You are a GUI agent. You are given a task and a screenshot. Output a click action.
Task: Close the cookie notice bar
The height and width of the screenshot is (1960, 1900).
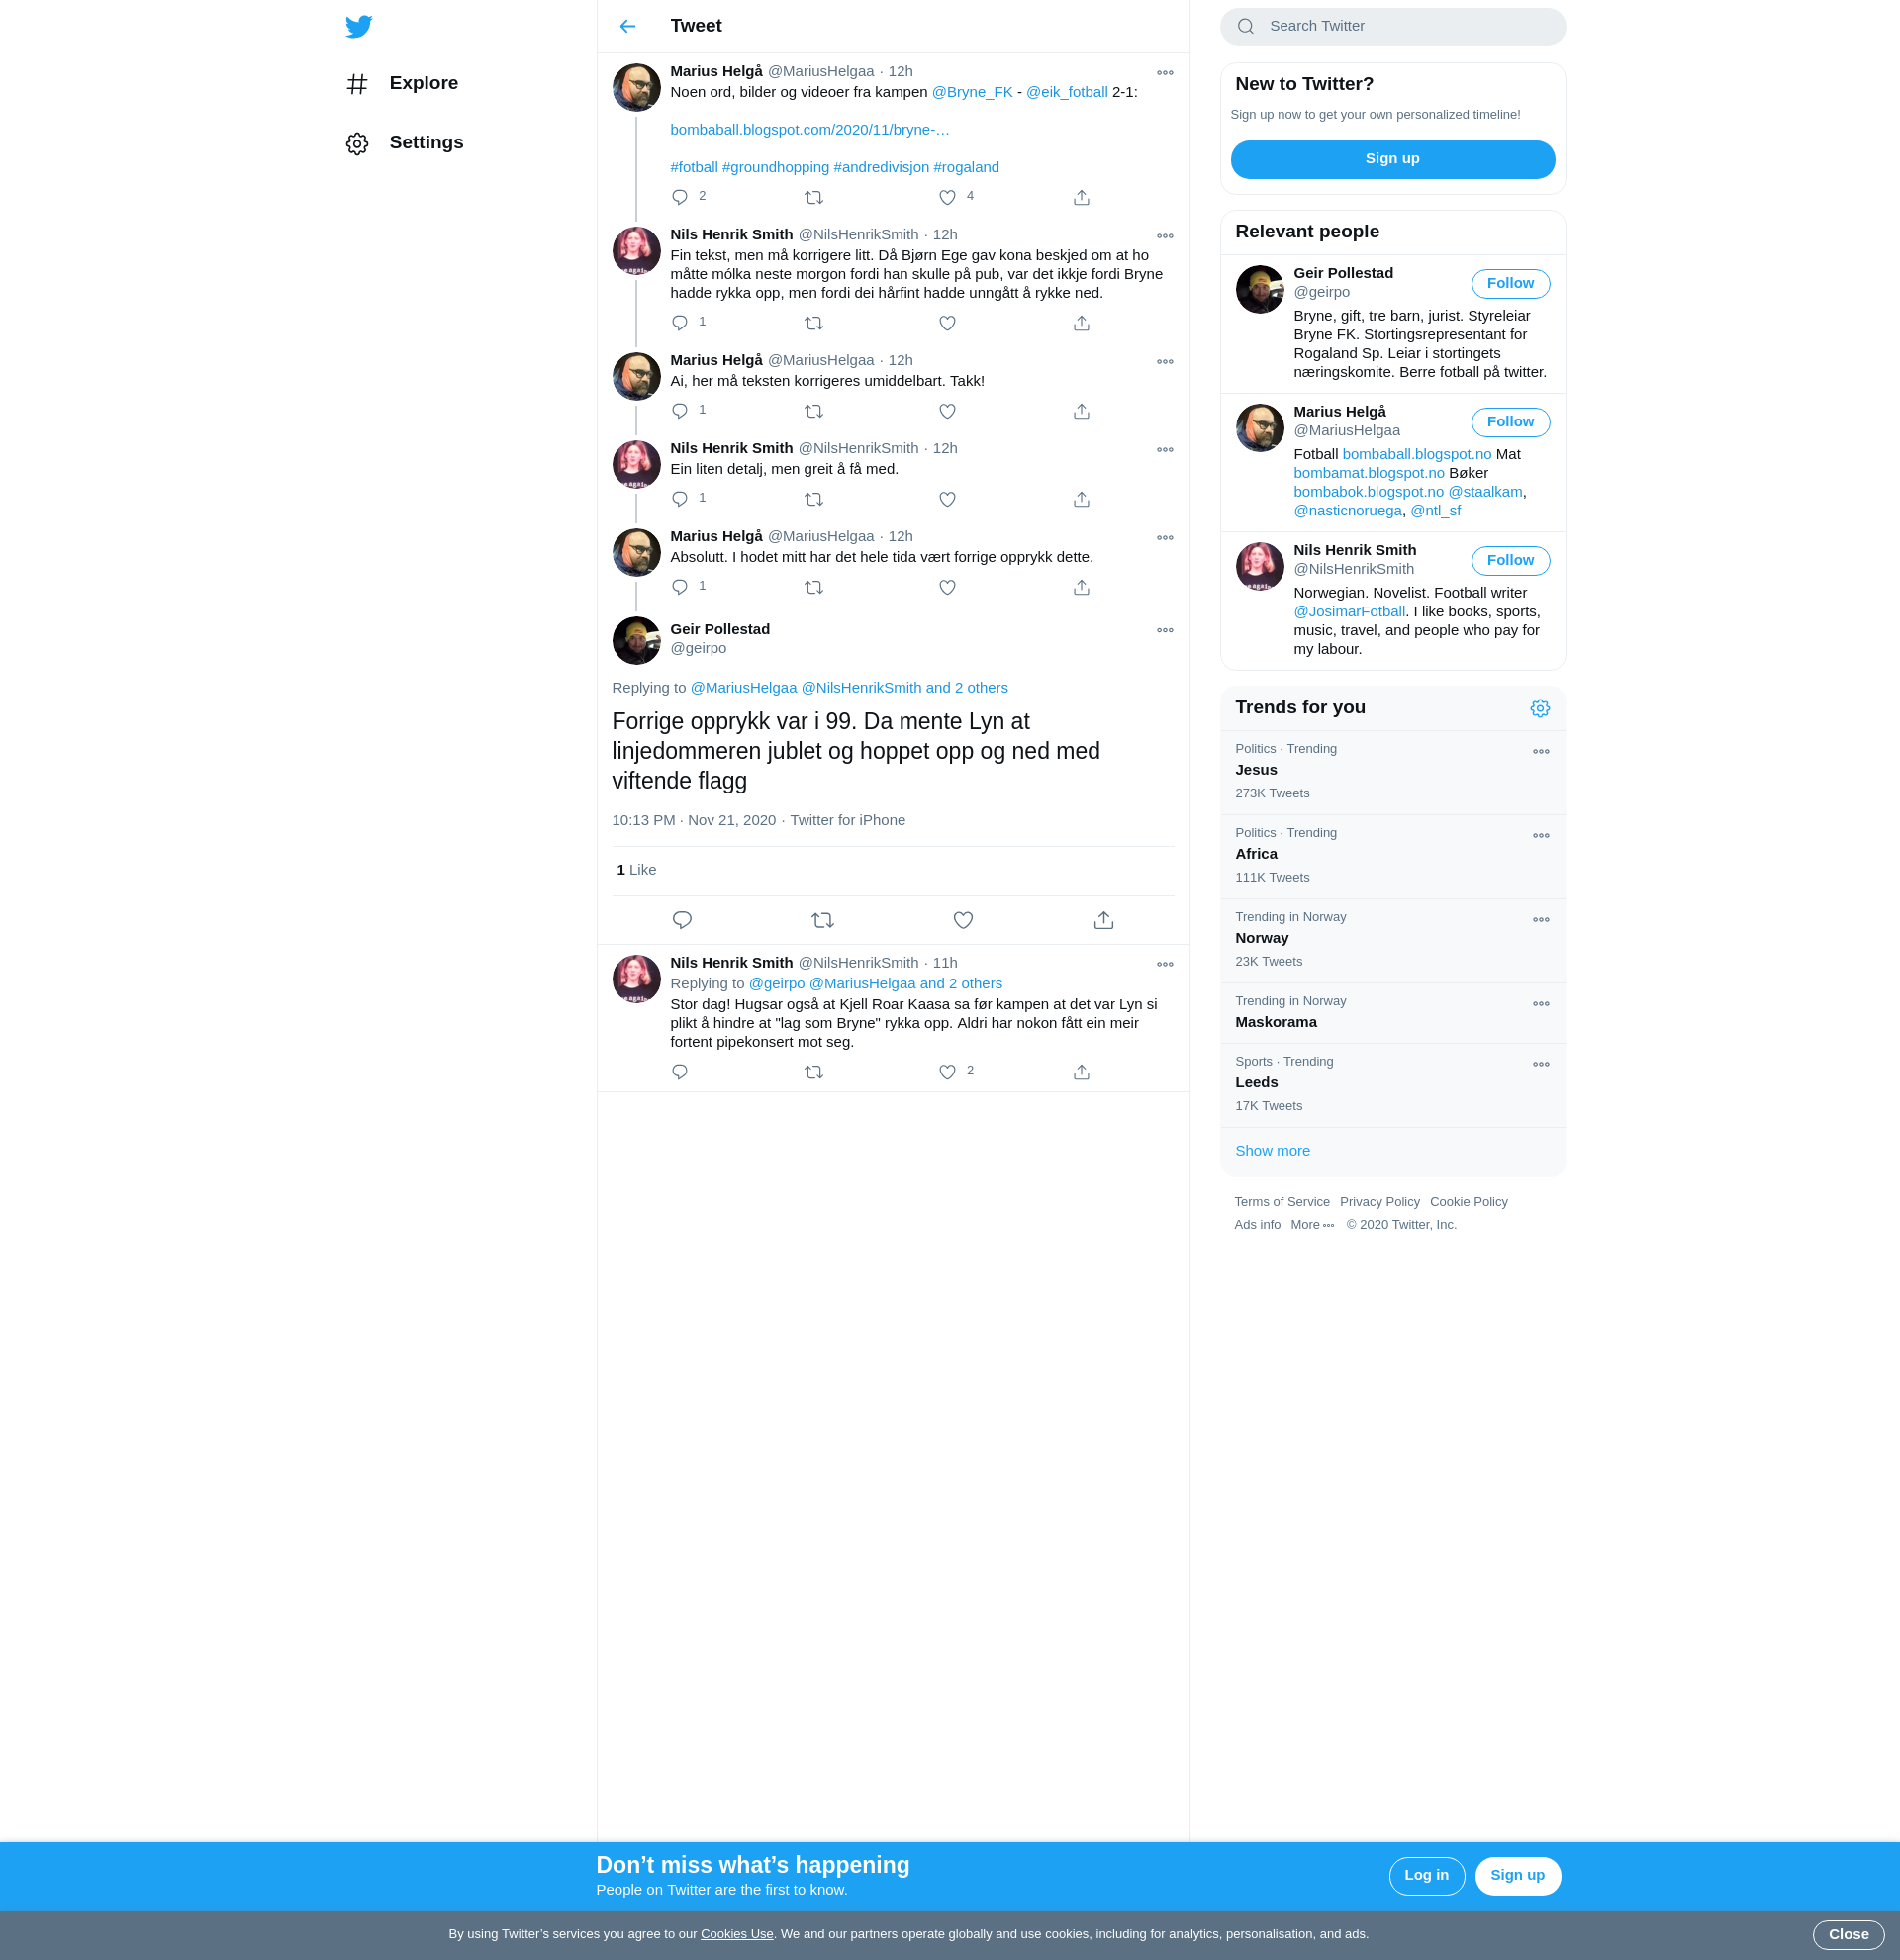tap(1848, 1935)
